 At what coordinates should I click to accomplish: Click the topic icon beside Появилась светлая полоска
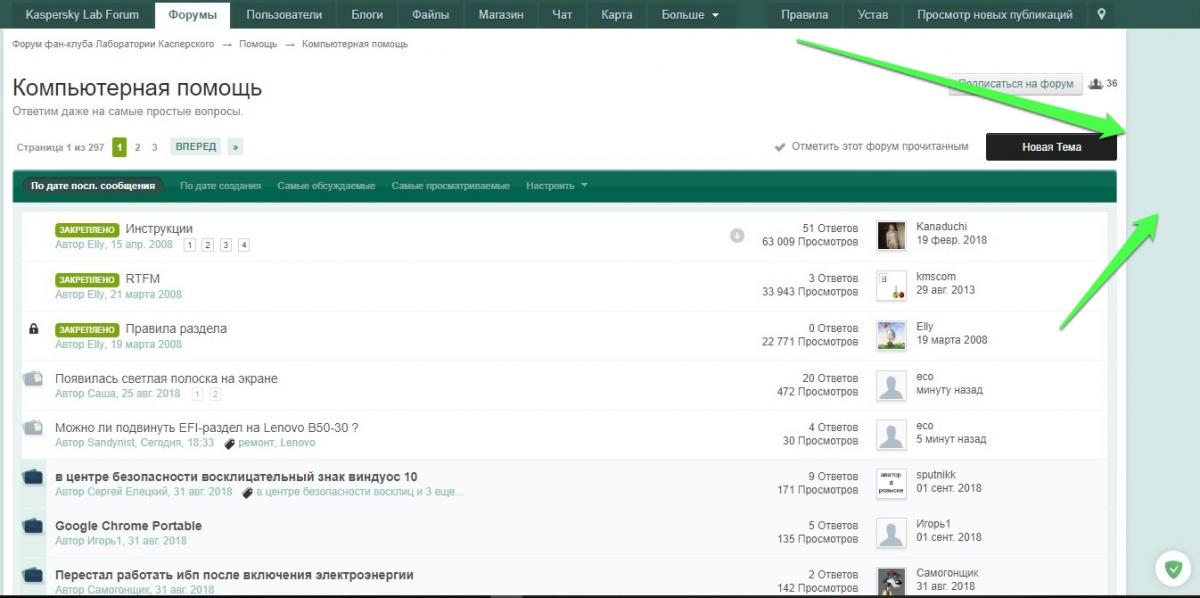33,379
